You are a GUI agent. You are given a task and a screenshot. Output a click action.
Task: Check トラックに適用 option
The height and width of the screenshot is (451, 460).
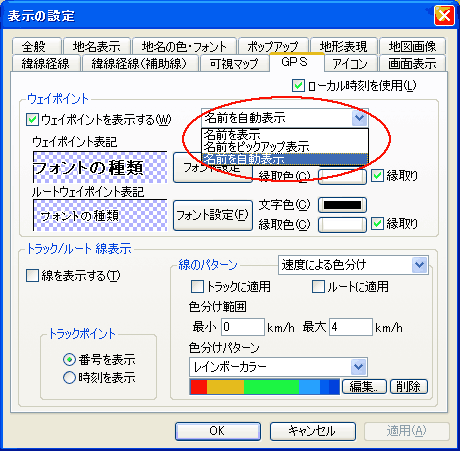pos(197,286)
